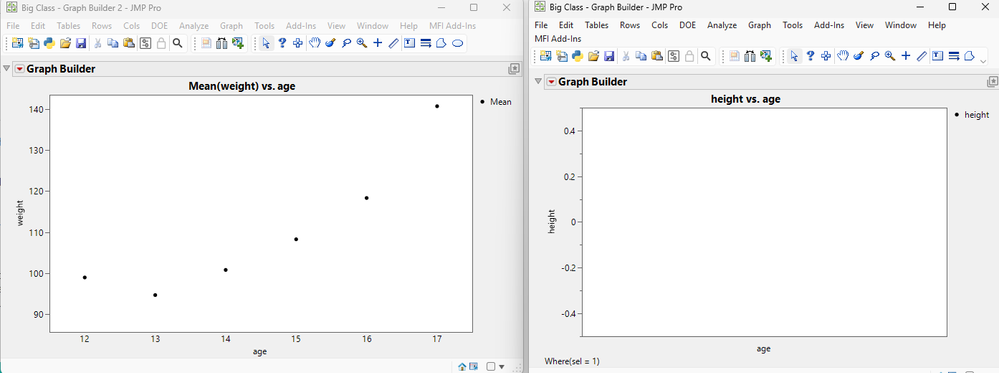Open the Analyze menu in right window
The width and height of the screenshot is (999, 373).
click(x=722, y=26)
